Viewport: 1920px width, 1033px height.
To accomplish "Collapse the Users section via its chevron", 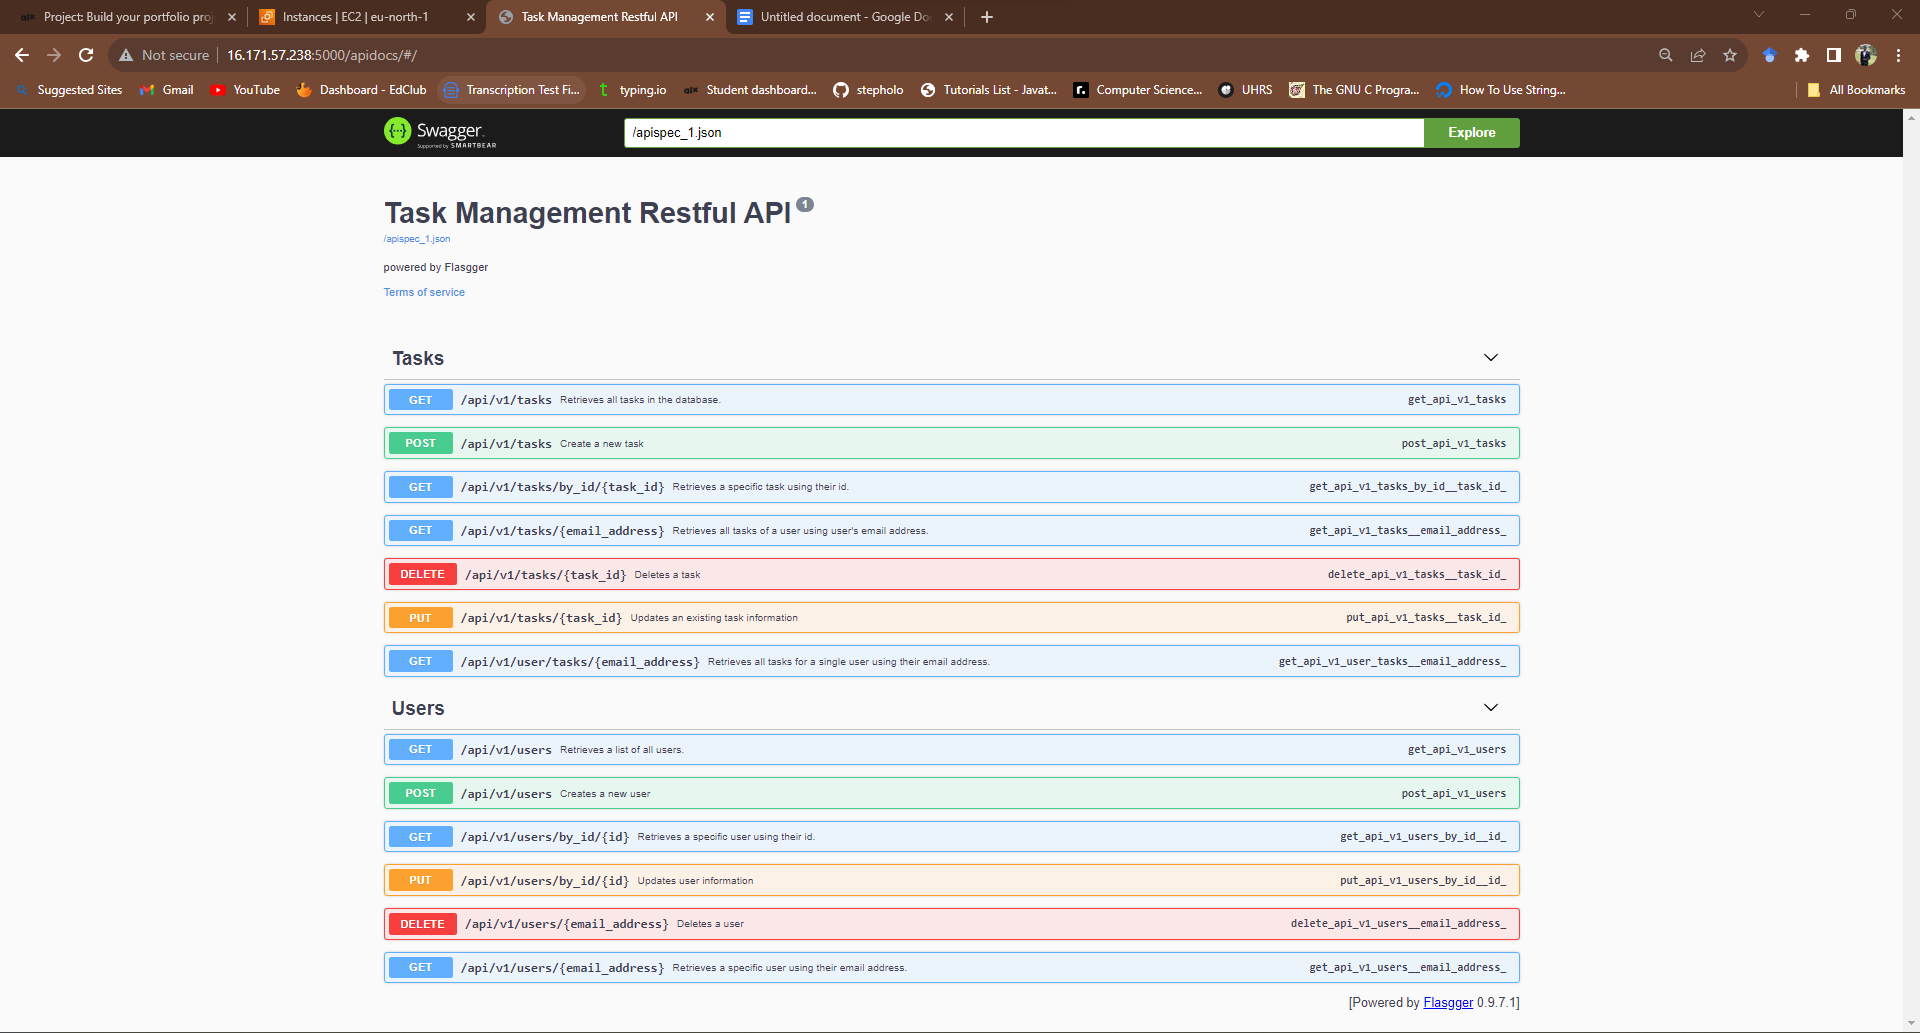I will click(1490, 707).
